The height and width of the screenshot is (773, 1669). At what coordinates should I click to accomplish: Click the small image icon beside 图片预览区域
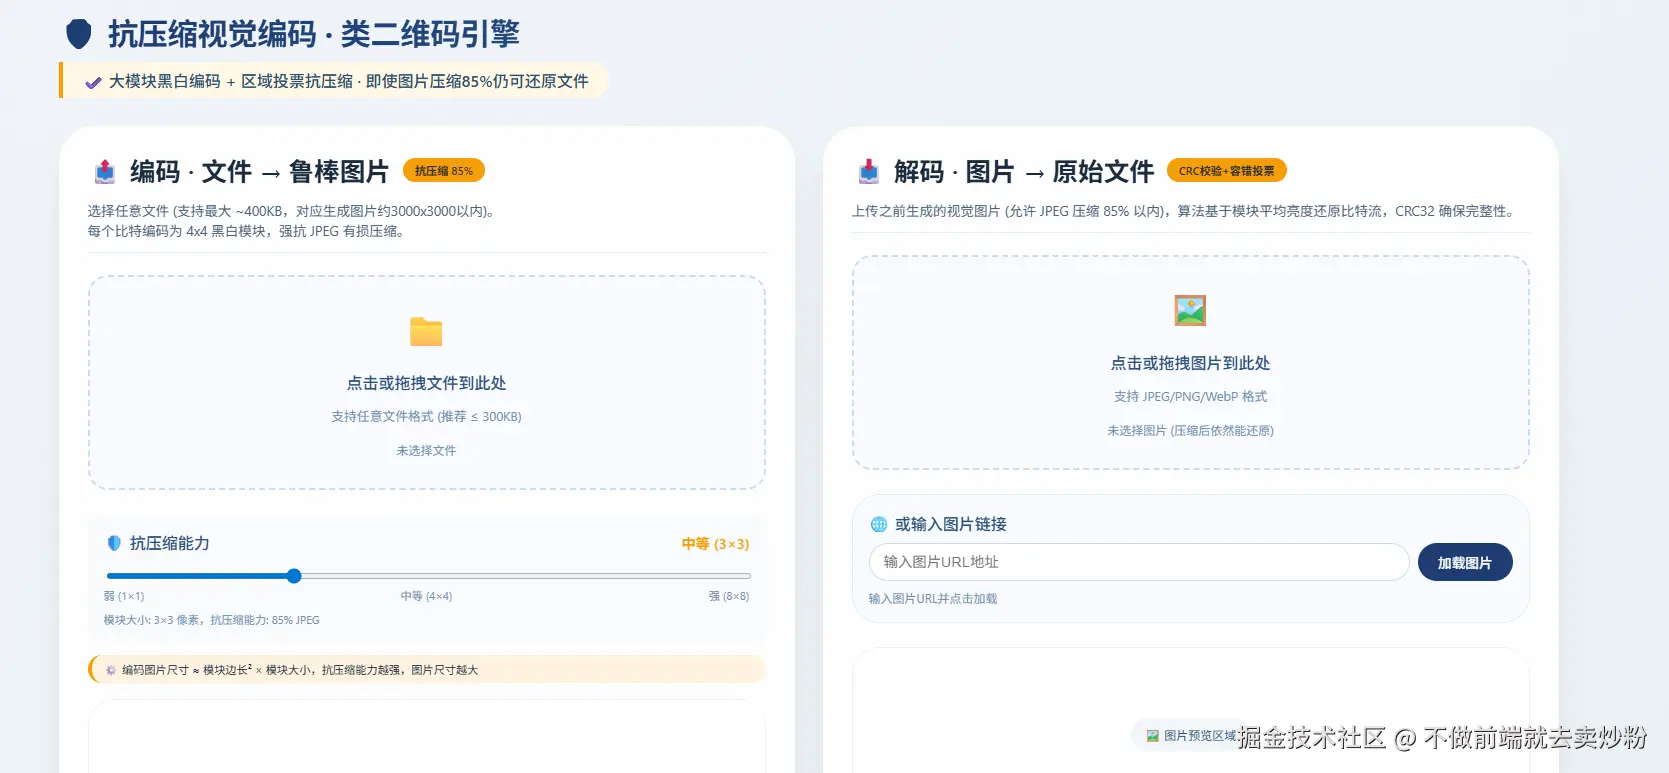(x=1152, y=736)
